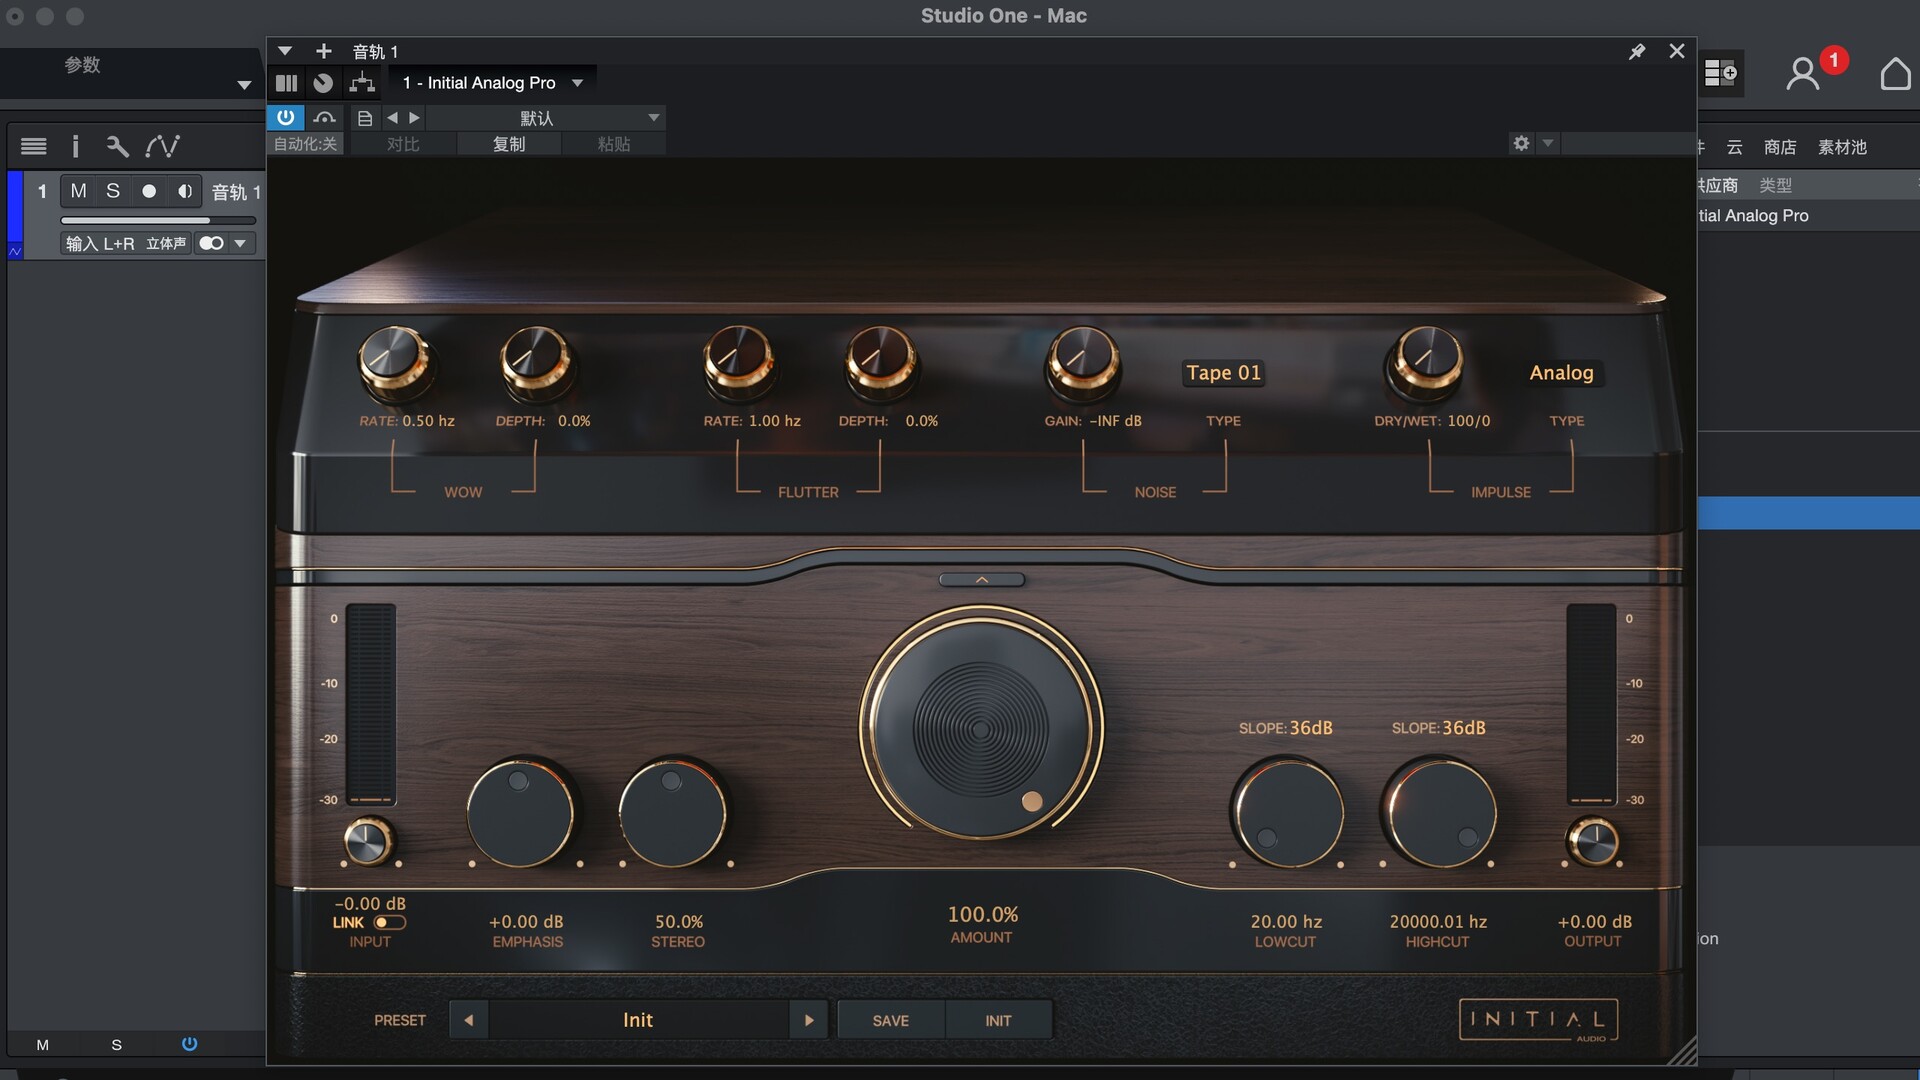Image resolution: width=1920 pixels, height=1080 pixels.
Task: Expand the Initial Analog Pro insert selector
Action: [493, 83]
